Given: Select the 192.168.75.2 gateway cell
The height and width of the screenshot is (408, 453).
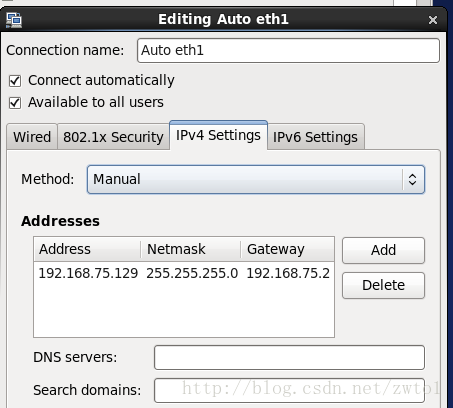Looking at the screenshot, I should [288, 273].
